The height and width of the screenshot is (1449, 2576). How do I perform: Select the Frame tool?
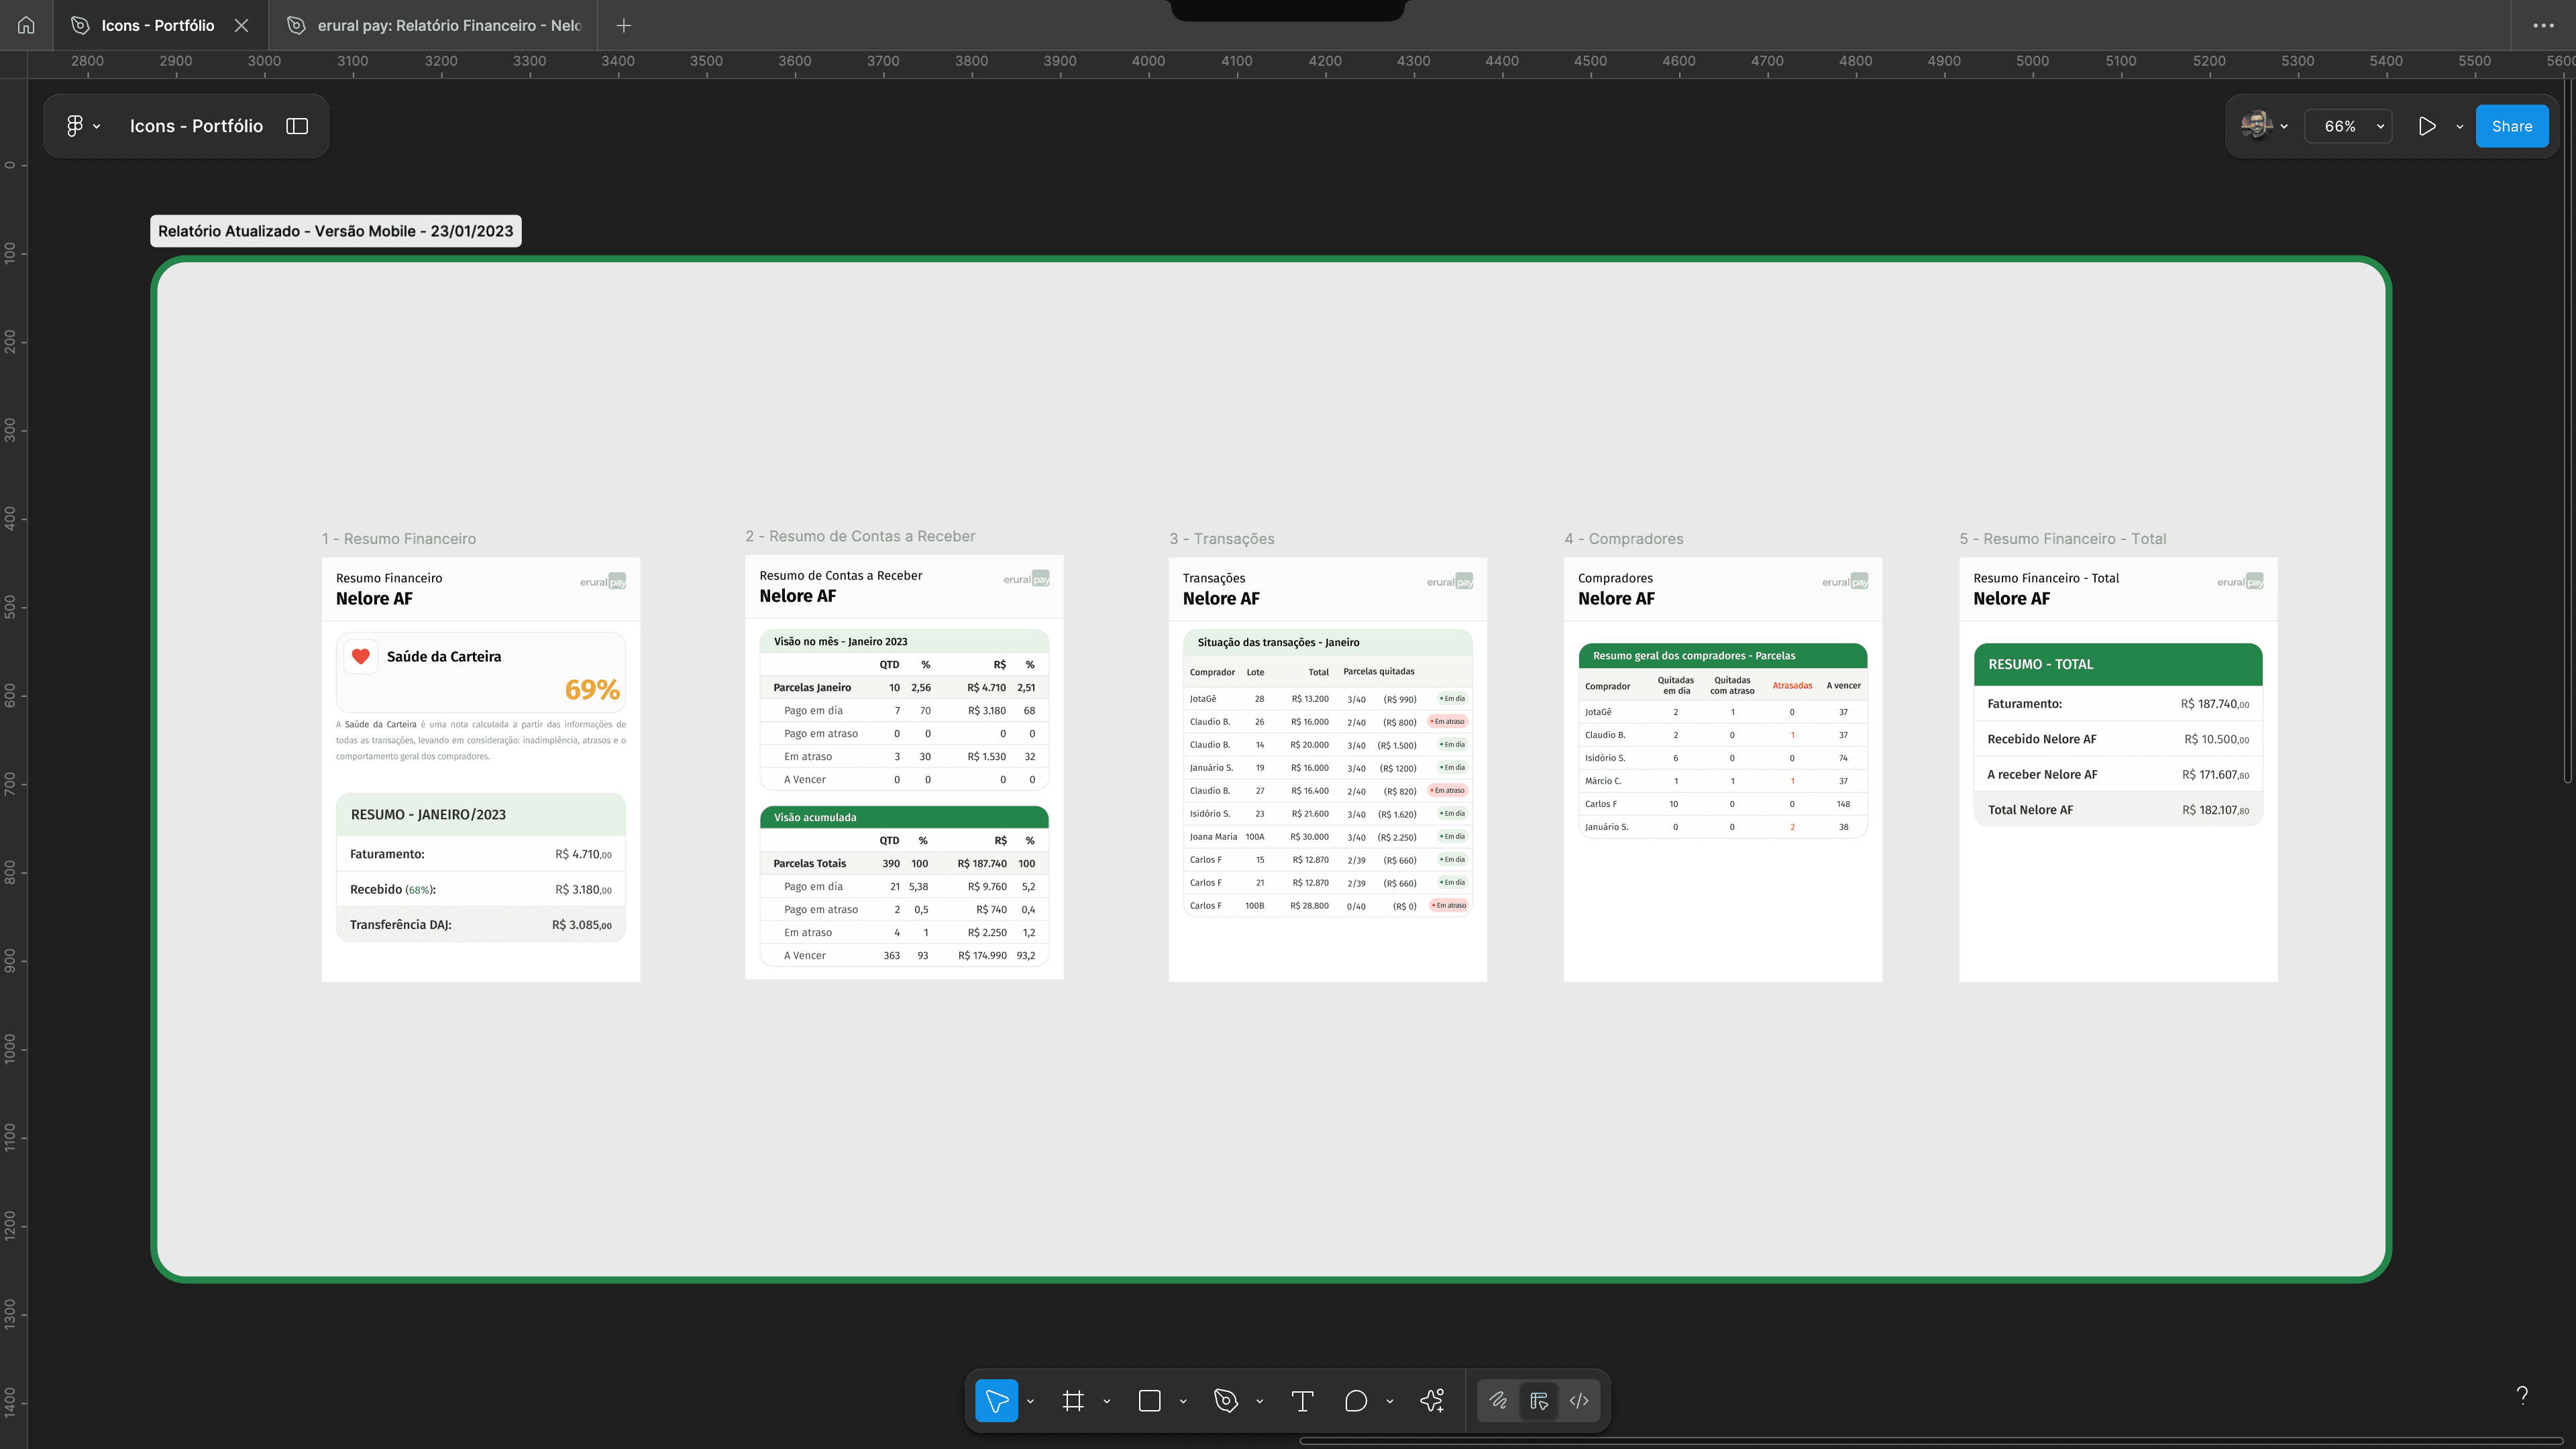(1073, 1400)
